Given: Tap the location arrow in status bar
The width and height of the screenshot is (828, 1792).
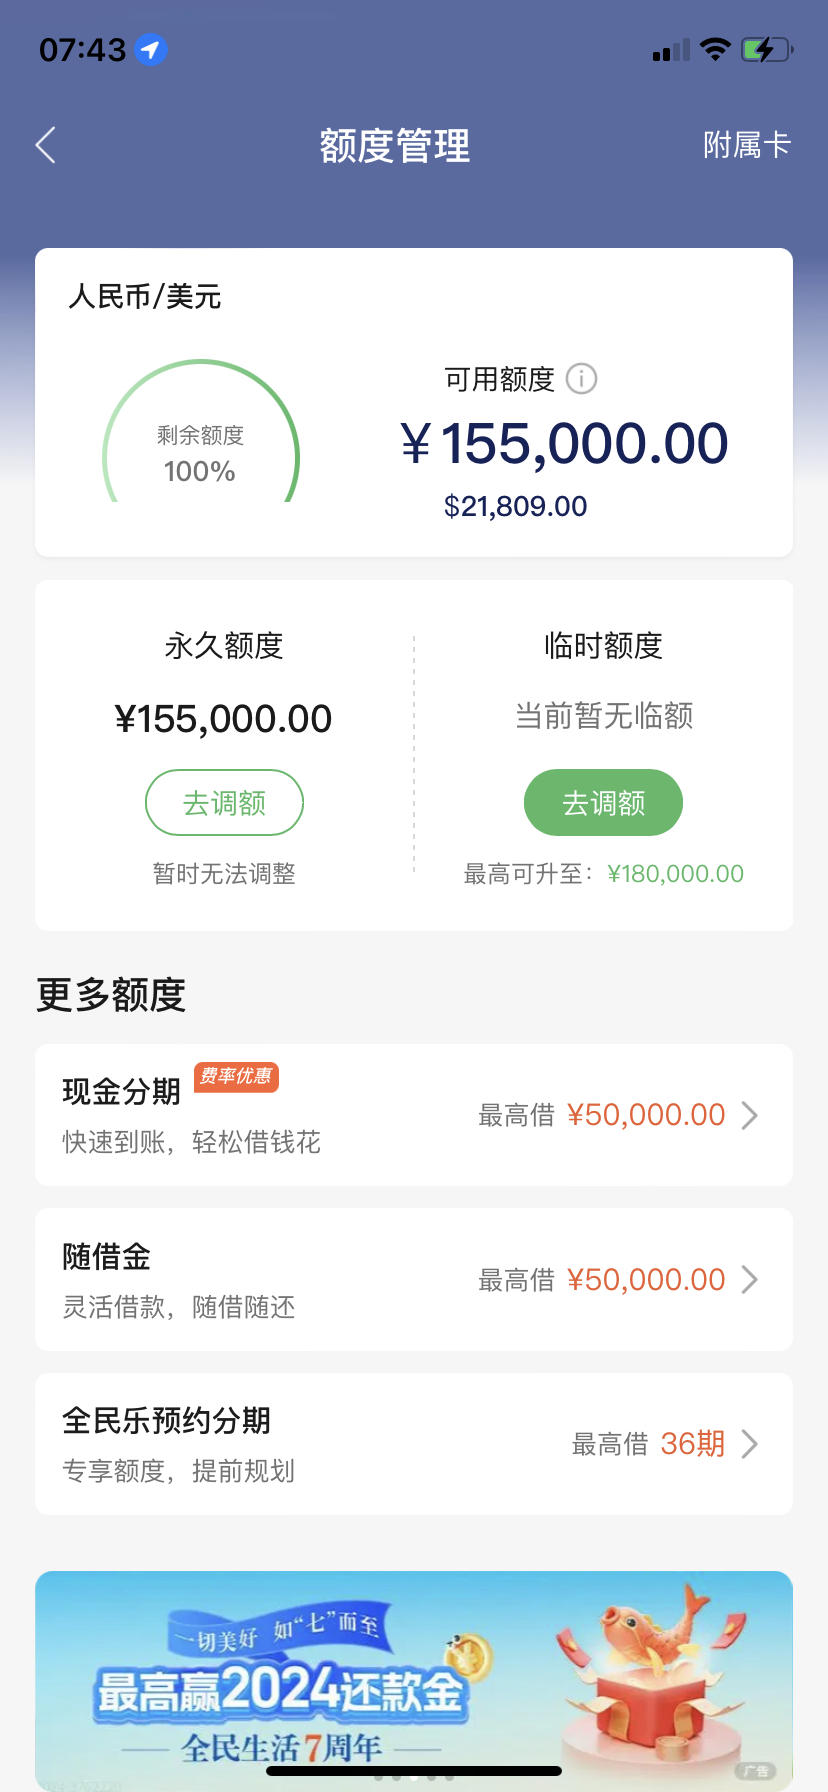Looking at the screenshot, I should 151,49.
